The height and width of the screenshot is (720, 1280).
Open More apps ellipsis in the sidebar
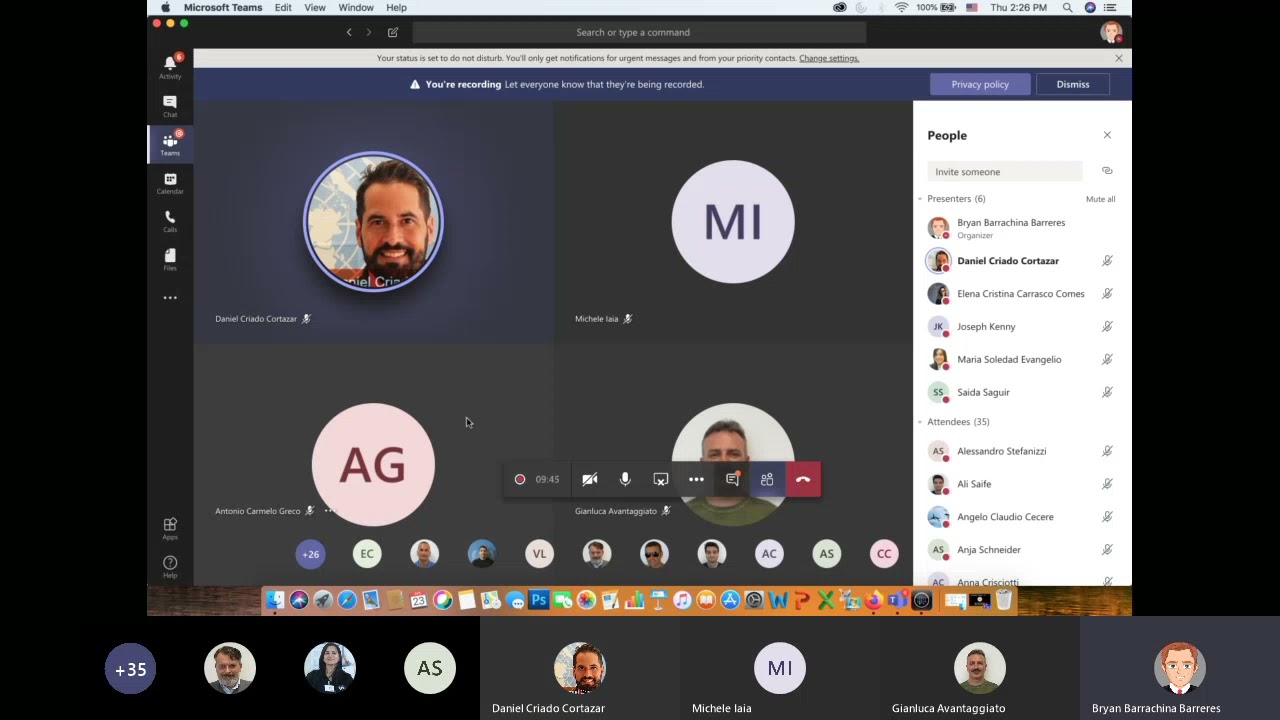pyautogui.click(x=170, y=298)
